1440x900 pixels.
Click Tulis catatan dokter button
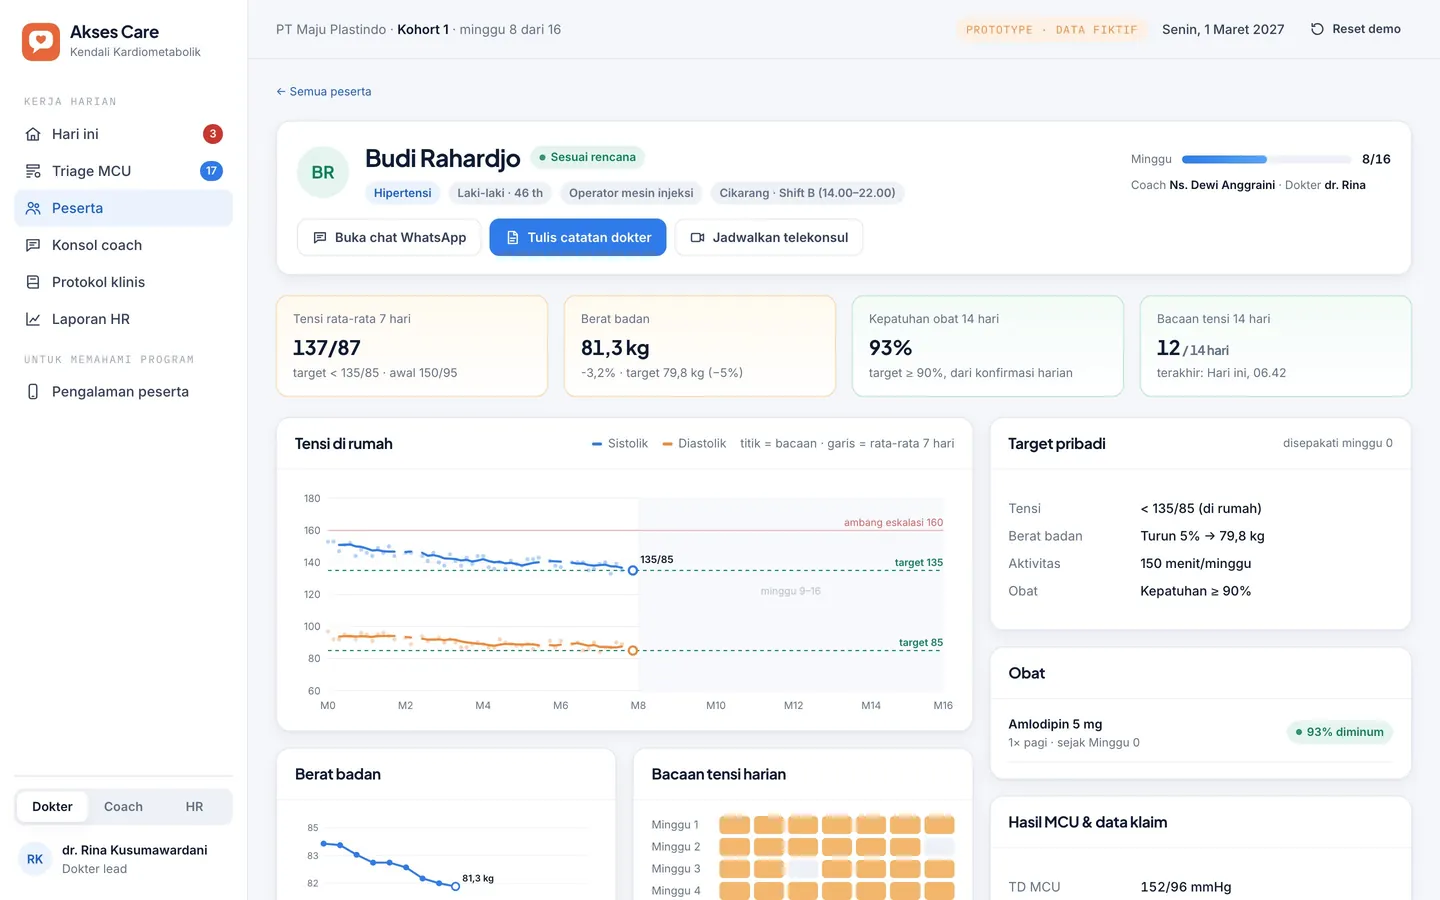pos(578,238)
